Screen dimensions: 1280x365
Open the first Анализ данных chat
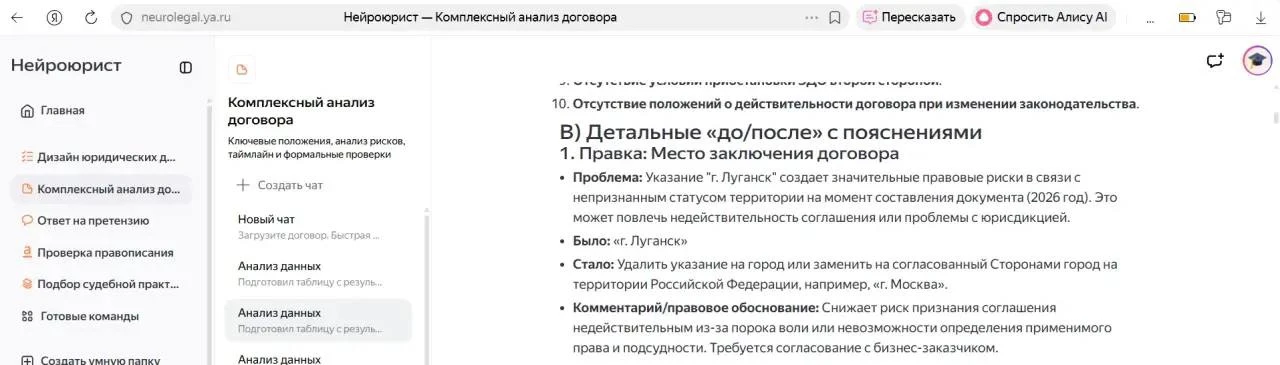point(318,273)
